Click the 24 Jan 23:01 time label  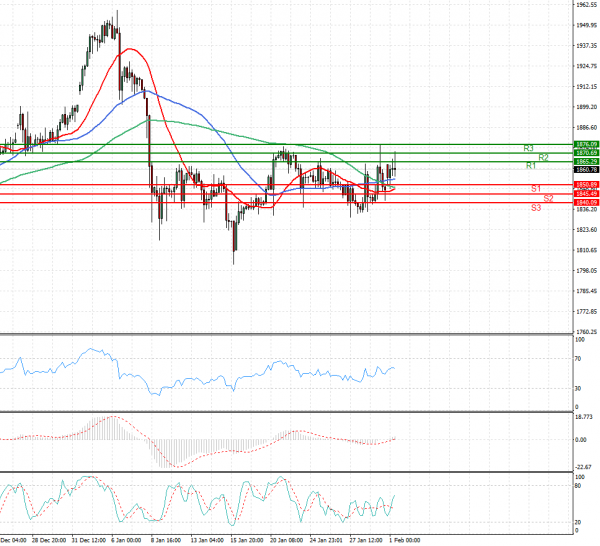326,540
